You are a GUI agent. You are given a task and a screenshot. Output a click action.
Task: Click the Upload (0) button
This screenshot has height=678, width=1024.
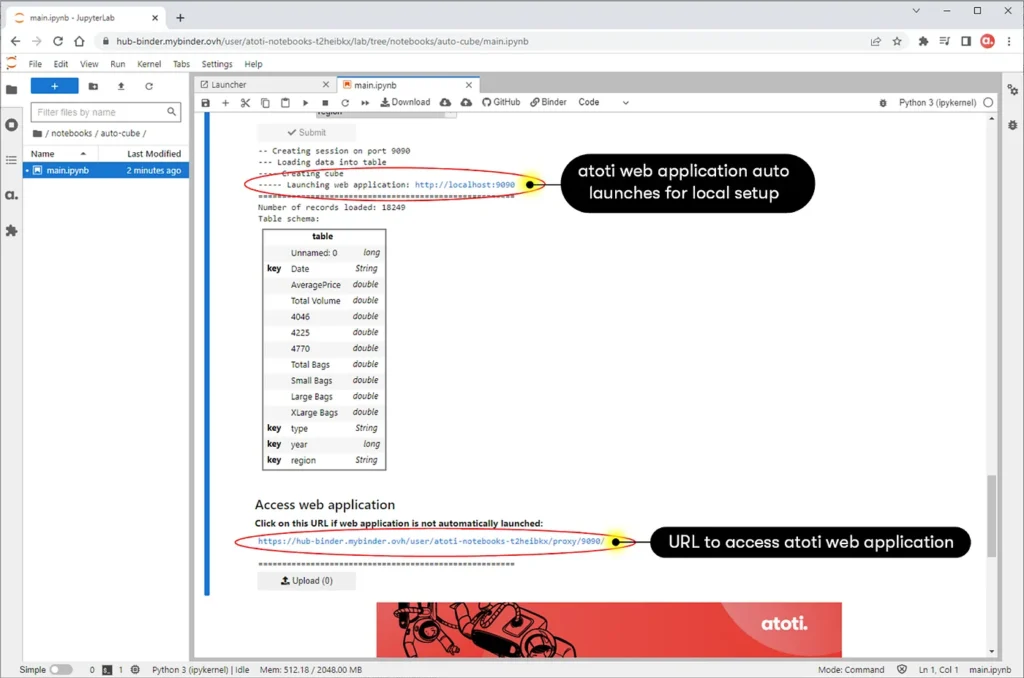[306, 581]
